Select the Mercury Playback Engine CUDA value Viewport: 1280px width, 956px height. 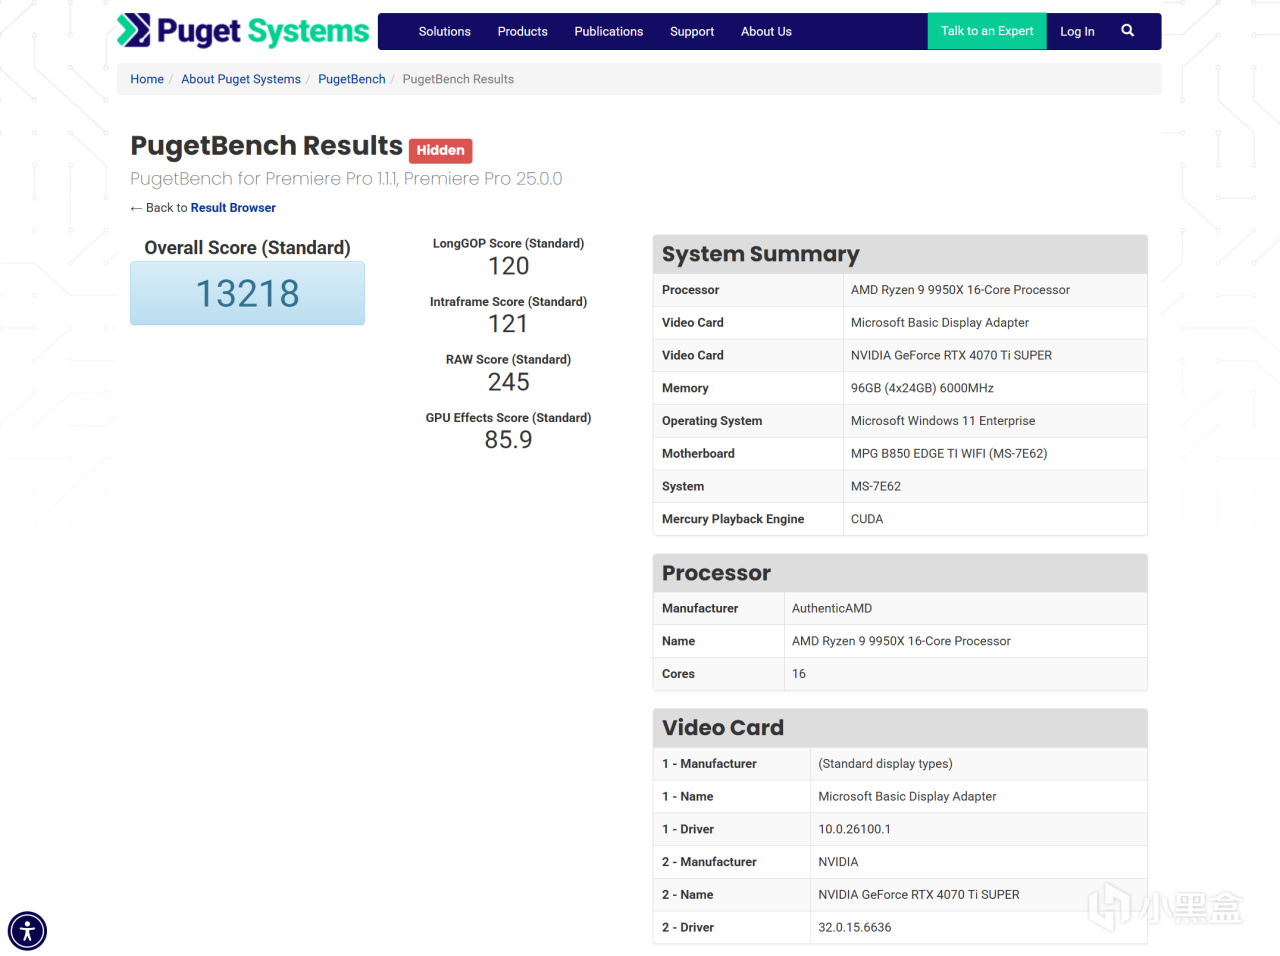point(867,519)
